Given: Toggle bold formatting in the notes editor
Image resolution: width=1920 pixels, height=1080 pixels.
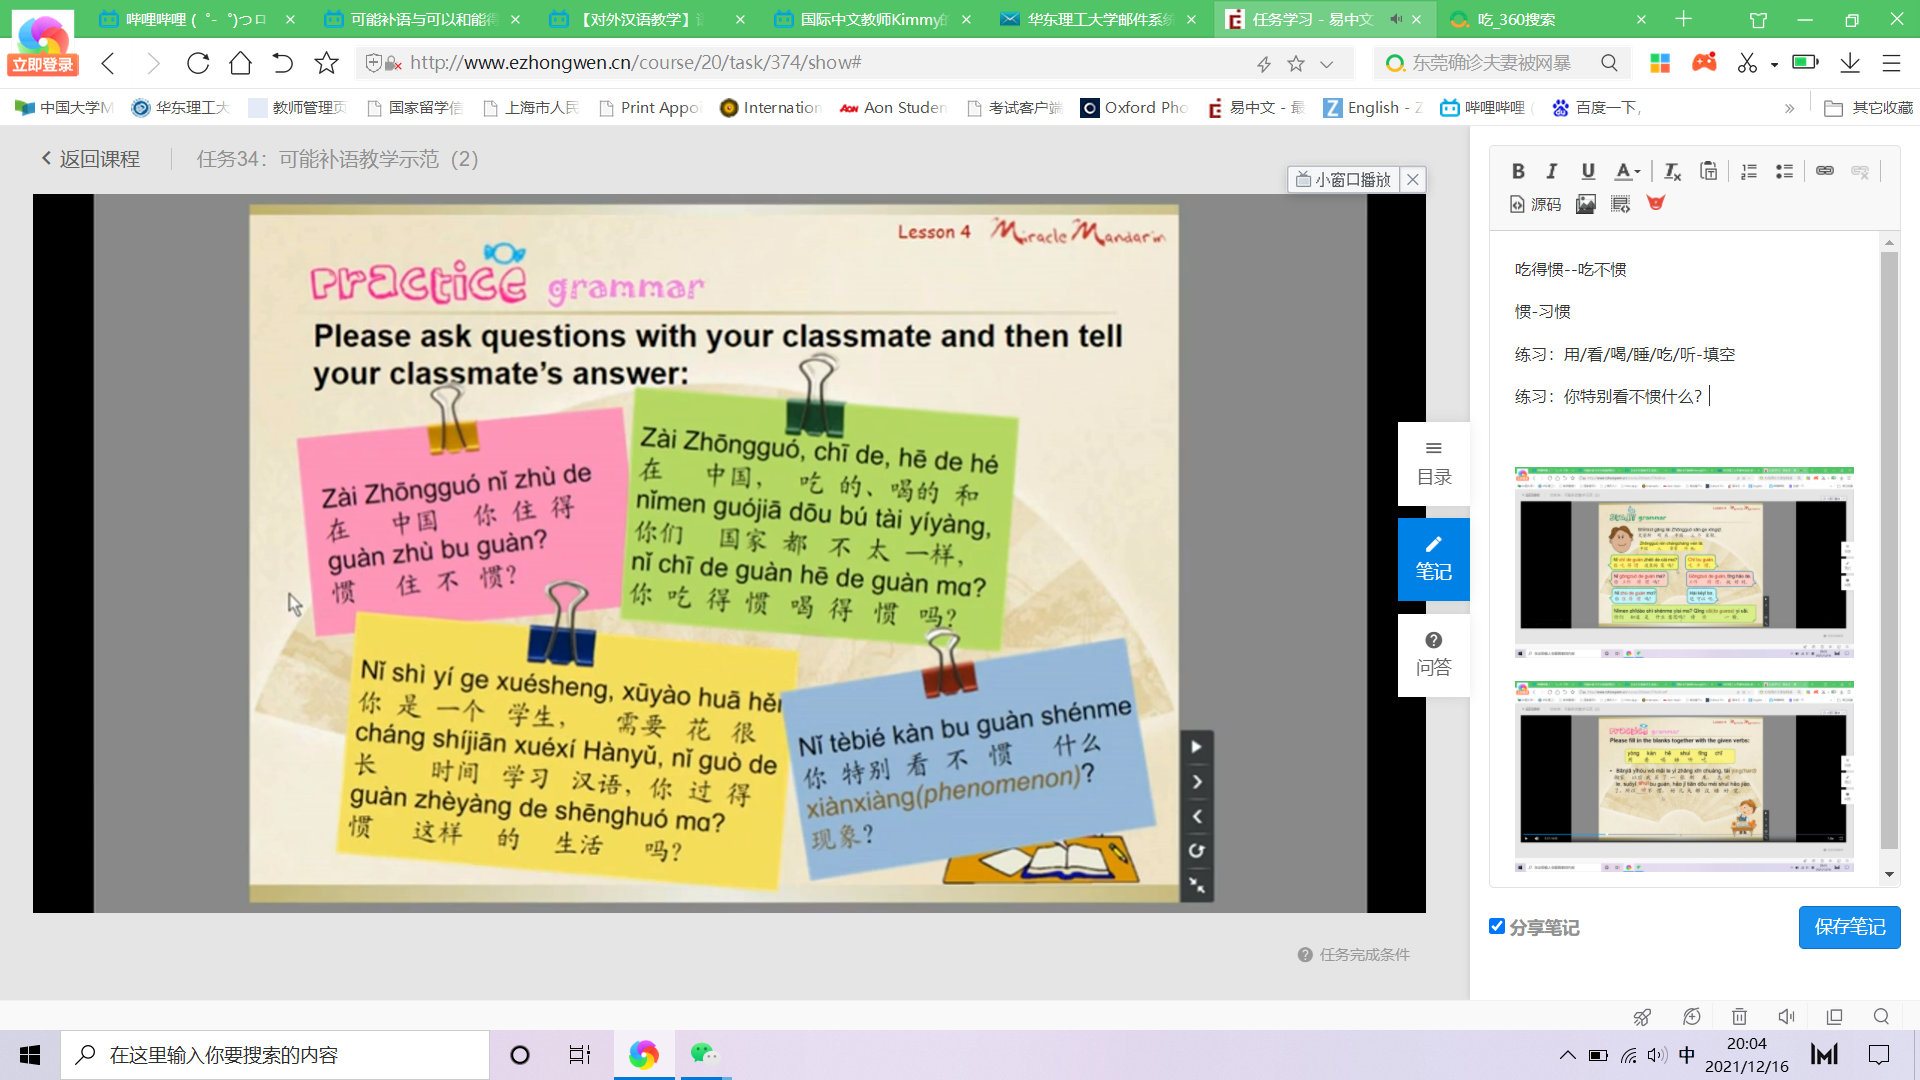Looking at the screenshot, I should click(x=1518, y=171).
